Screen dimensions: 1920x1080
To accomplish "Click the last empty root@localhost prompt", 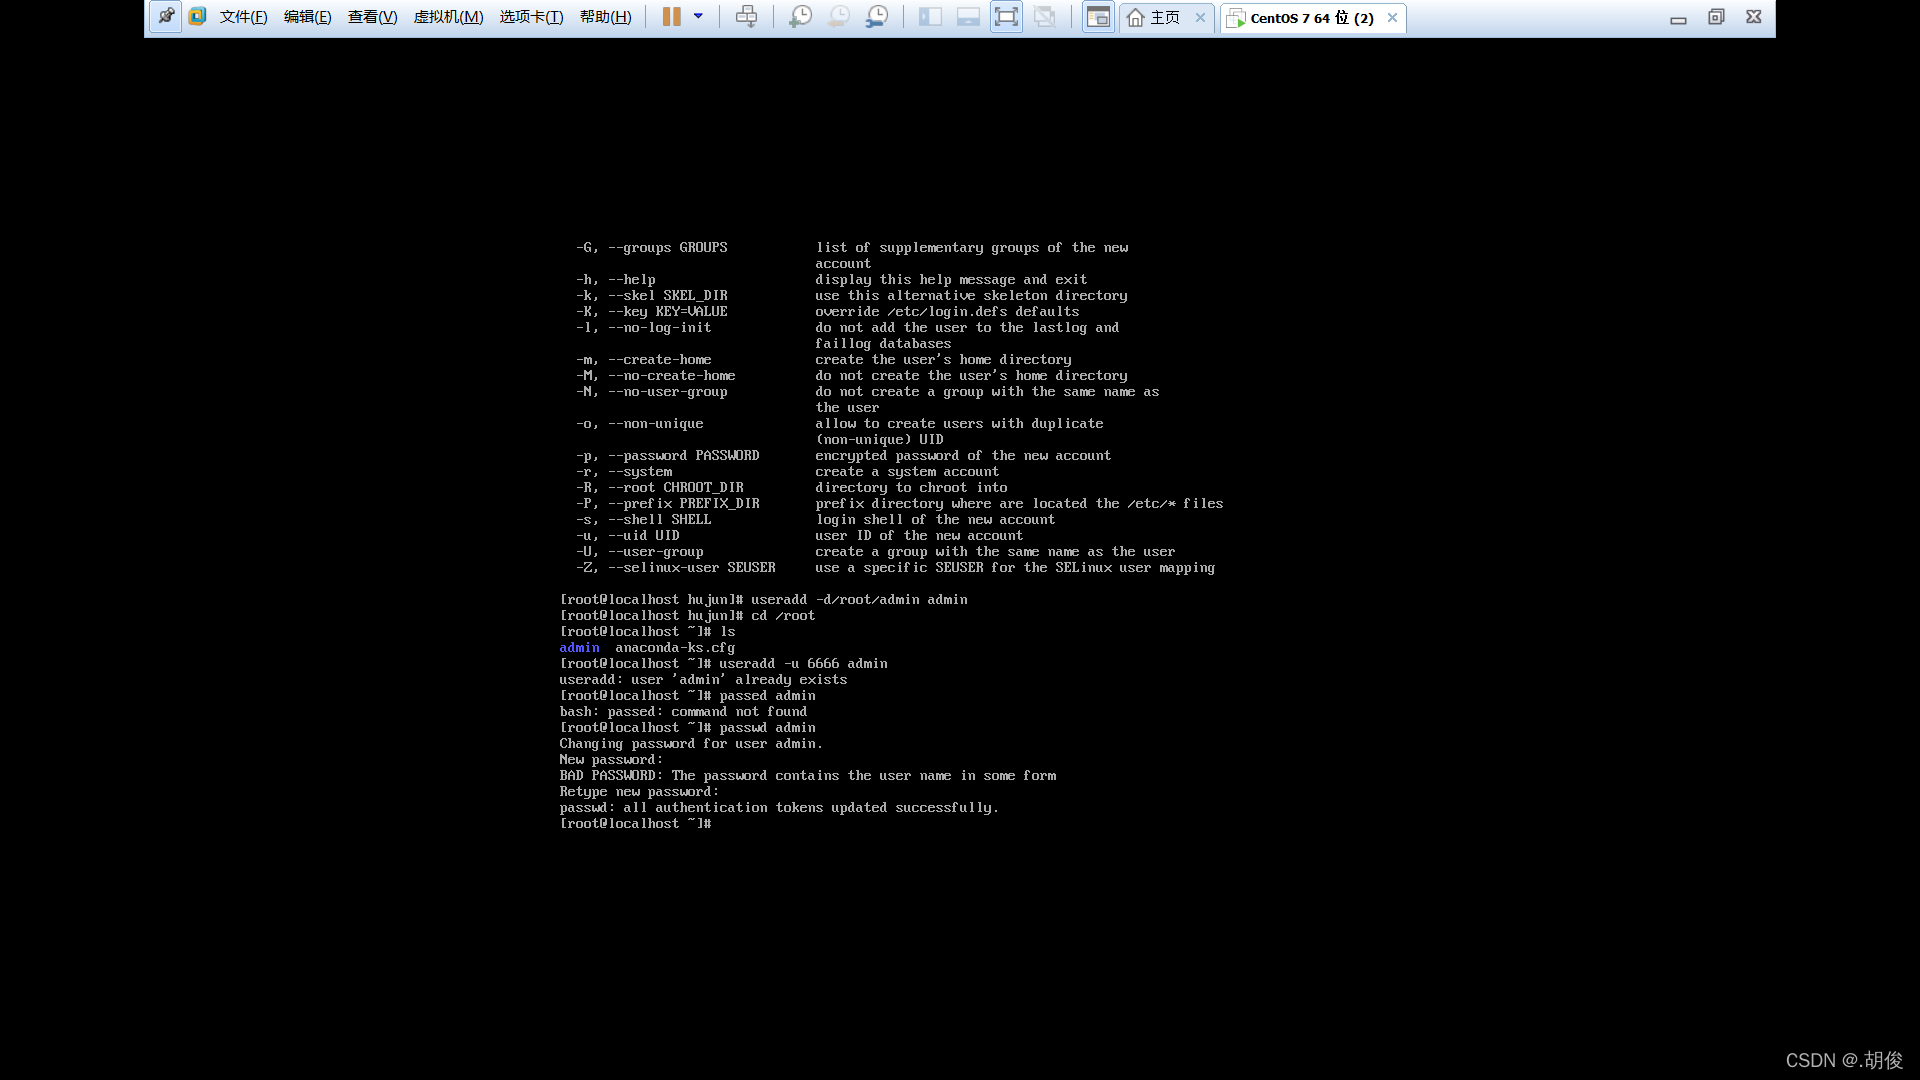I will 635,823.
